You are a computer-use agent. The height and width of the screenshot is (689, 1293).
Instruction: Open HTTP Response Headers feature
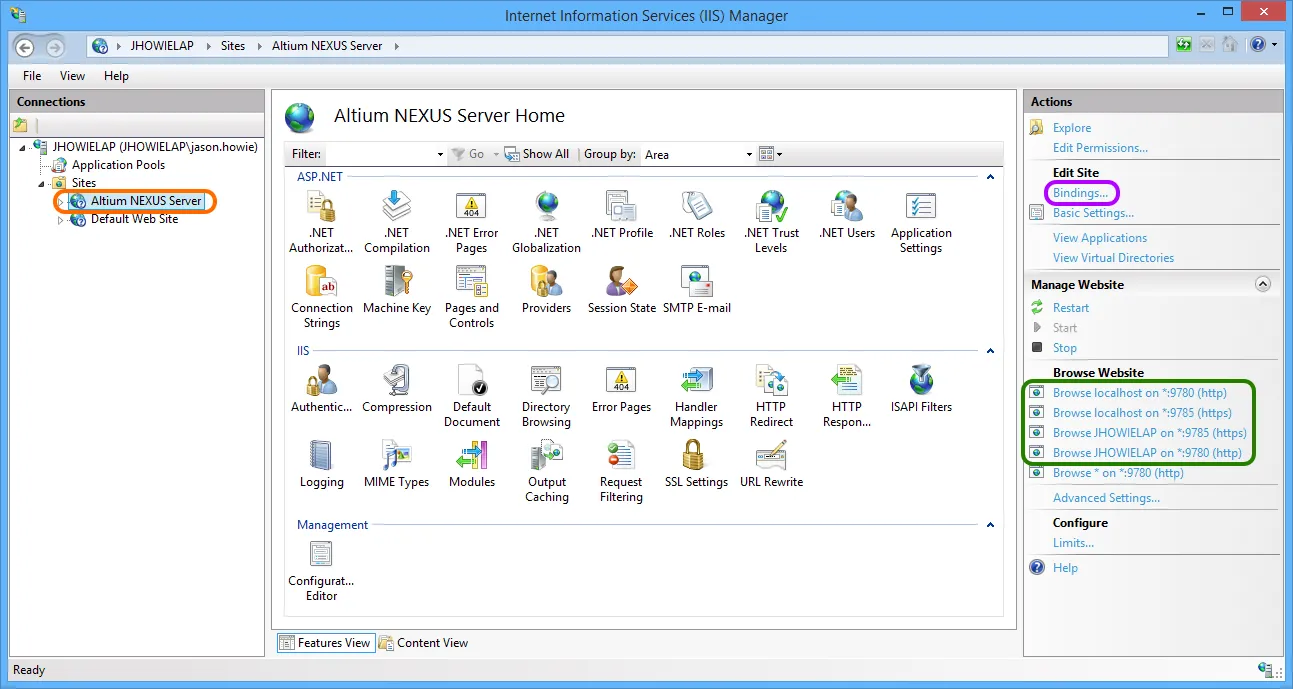point(846,396)
